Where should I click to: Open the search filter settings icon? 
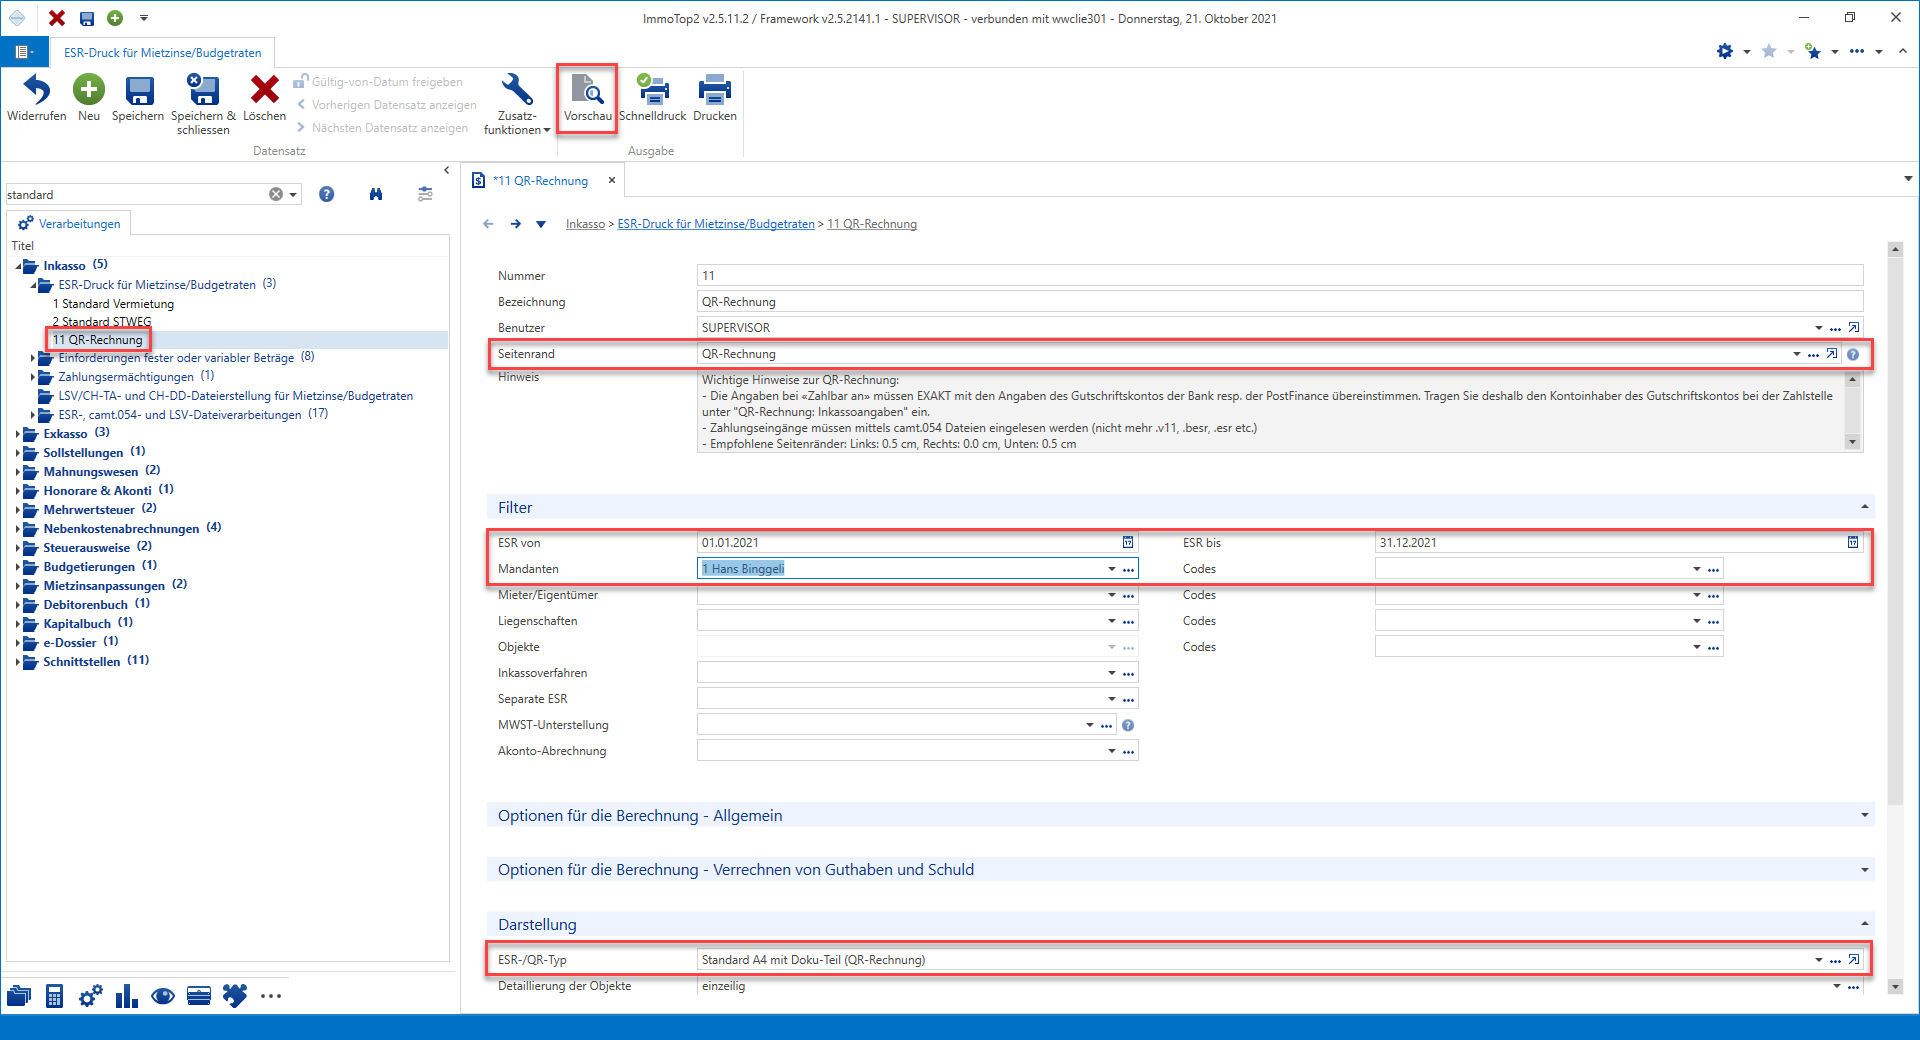[425, 194]
